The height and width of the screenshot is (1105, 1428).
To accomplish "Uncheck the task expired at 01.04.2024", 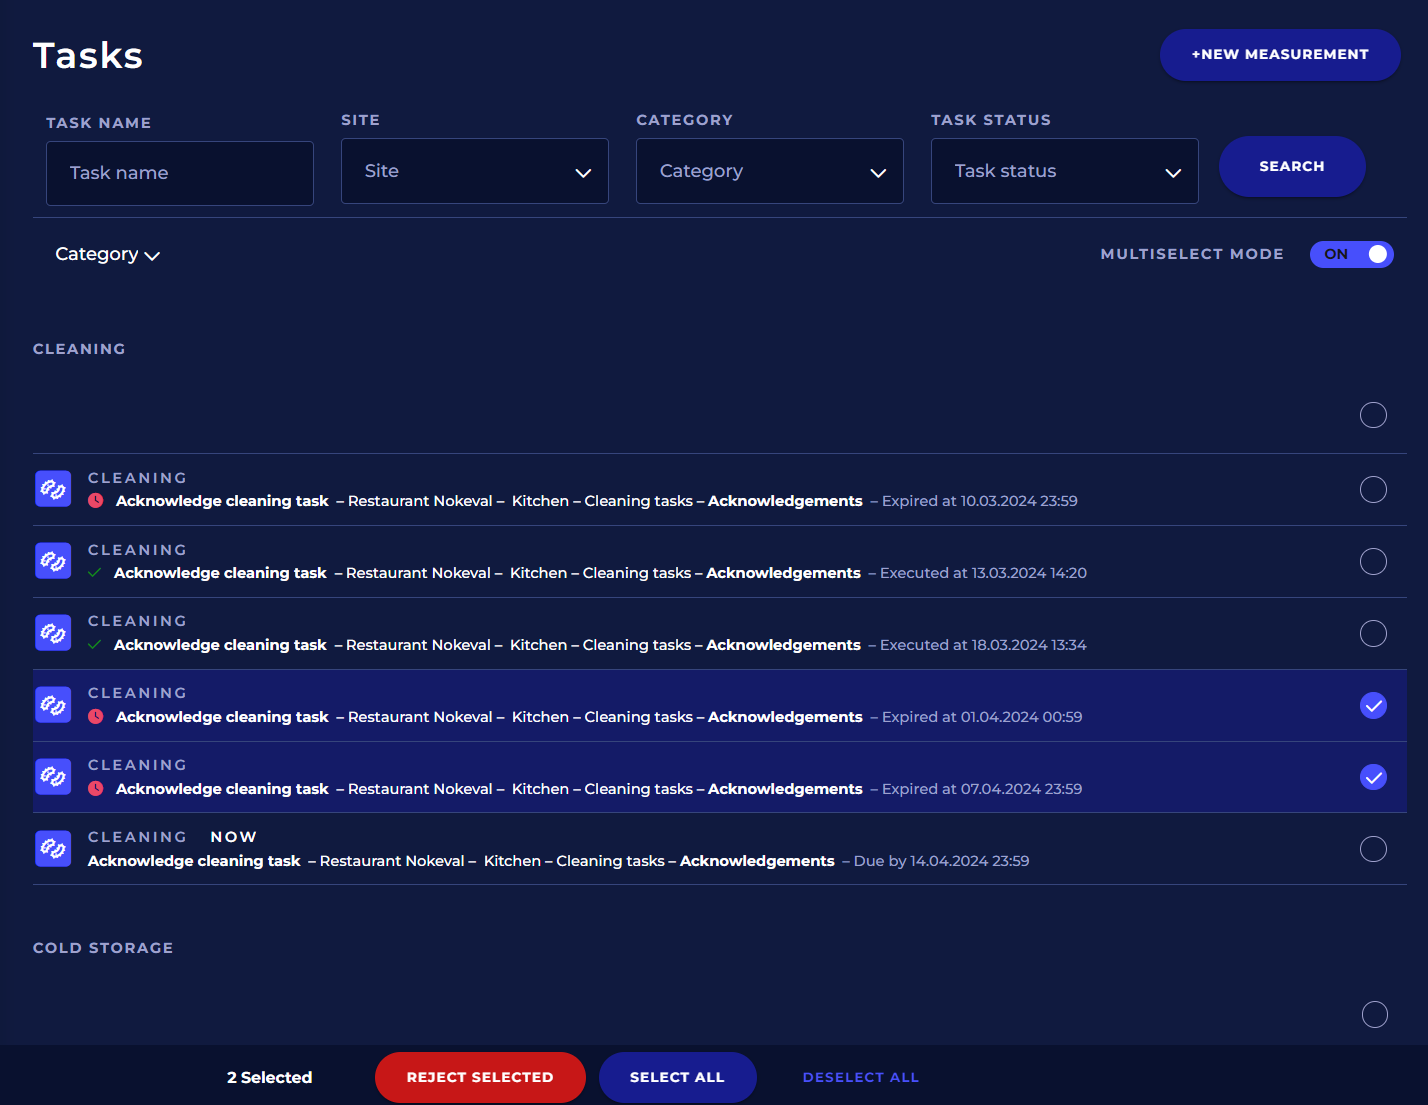I will pyautogui.click(x=1373, y=705).
